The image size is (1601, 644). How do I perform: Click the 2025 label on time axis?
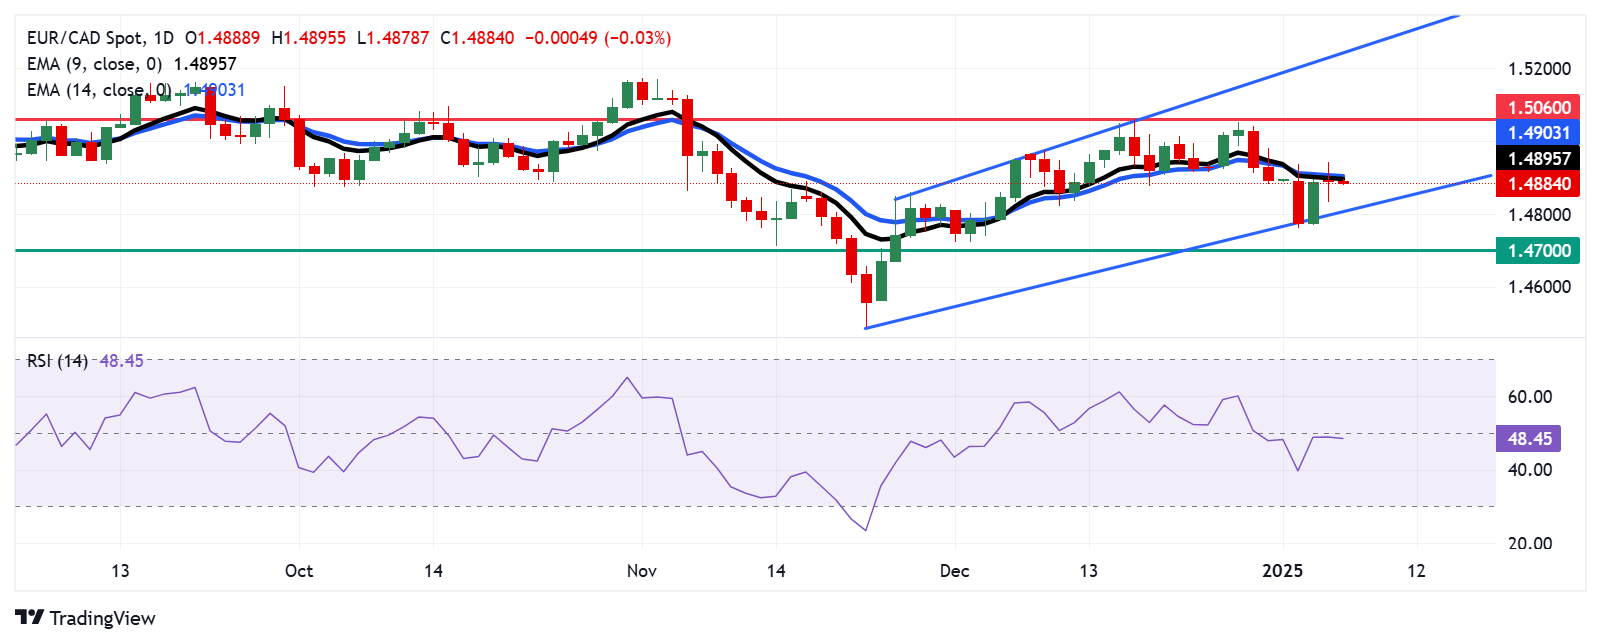click(1282, 571)
